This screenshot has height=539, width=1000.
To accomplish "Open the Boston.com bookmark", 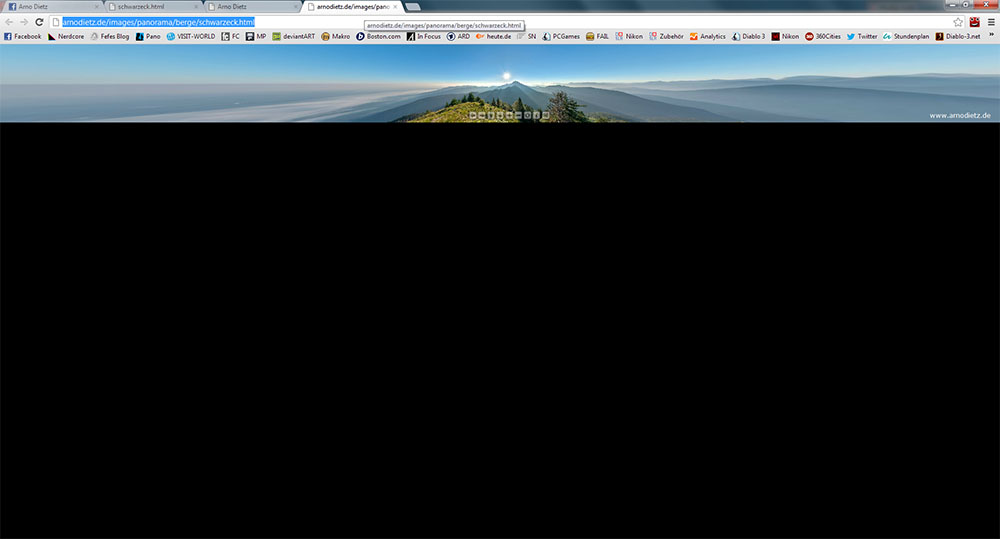I will tap(378, 36).
